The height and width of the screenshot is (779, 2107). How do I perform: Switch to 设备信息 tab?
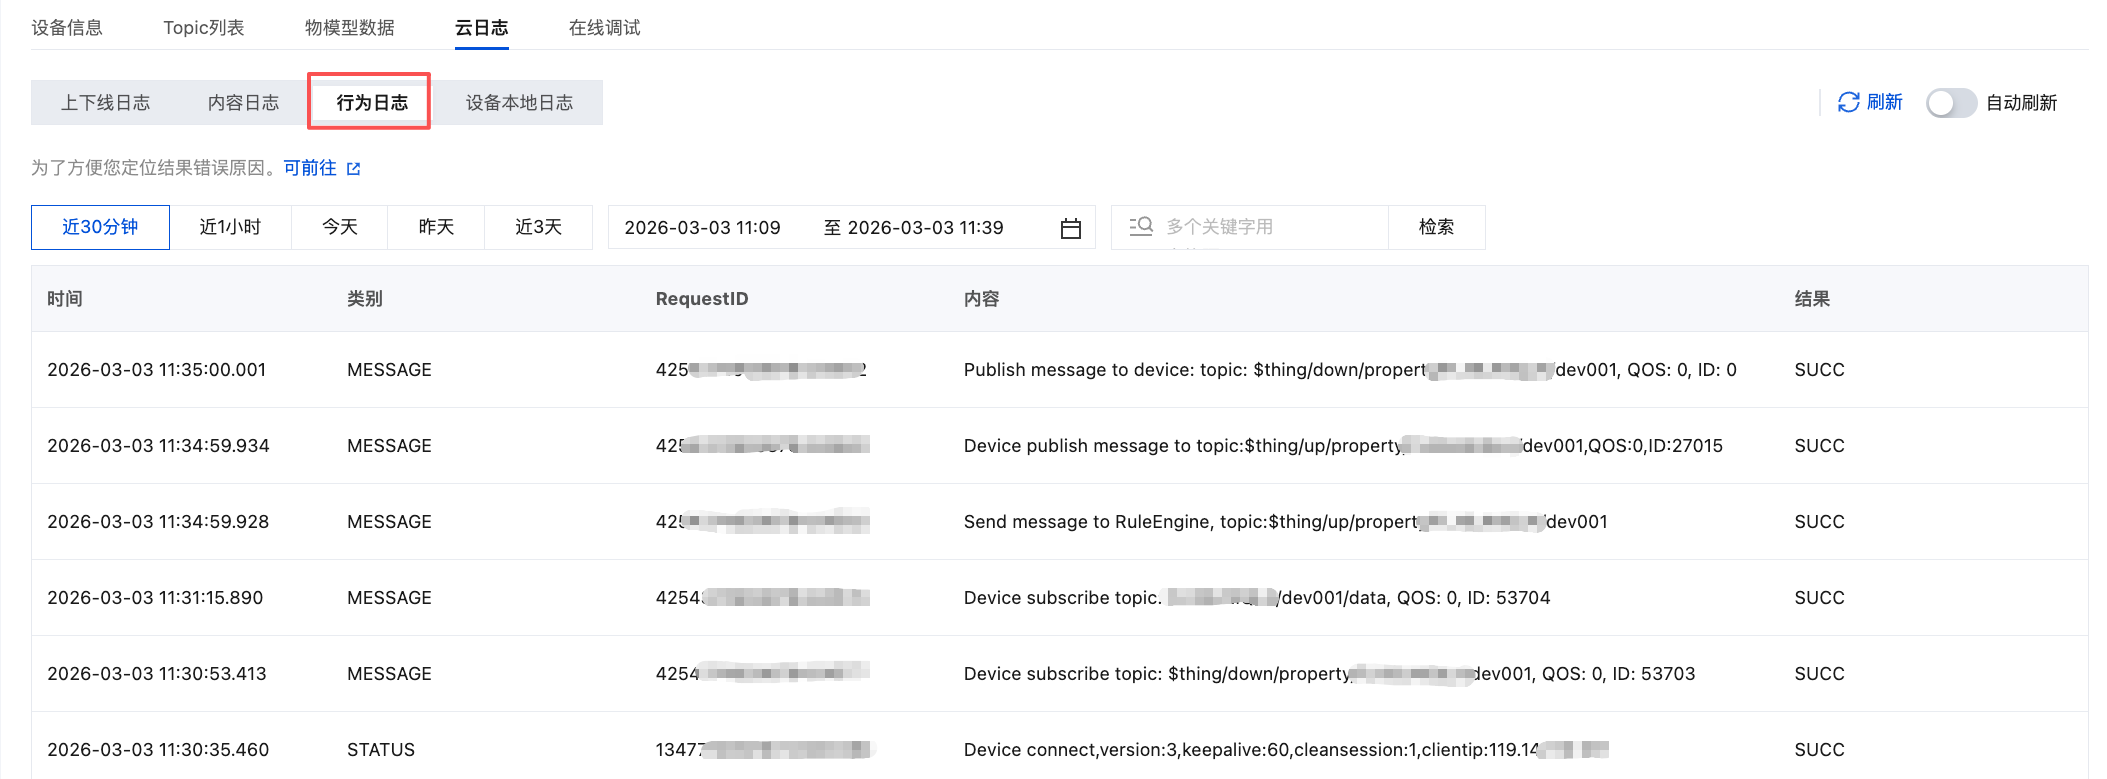click(x=67, y=28)
